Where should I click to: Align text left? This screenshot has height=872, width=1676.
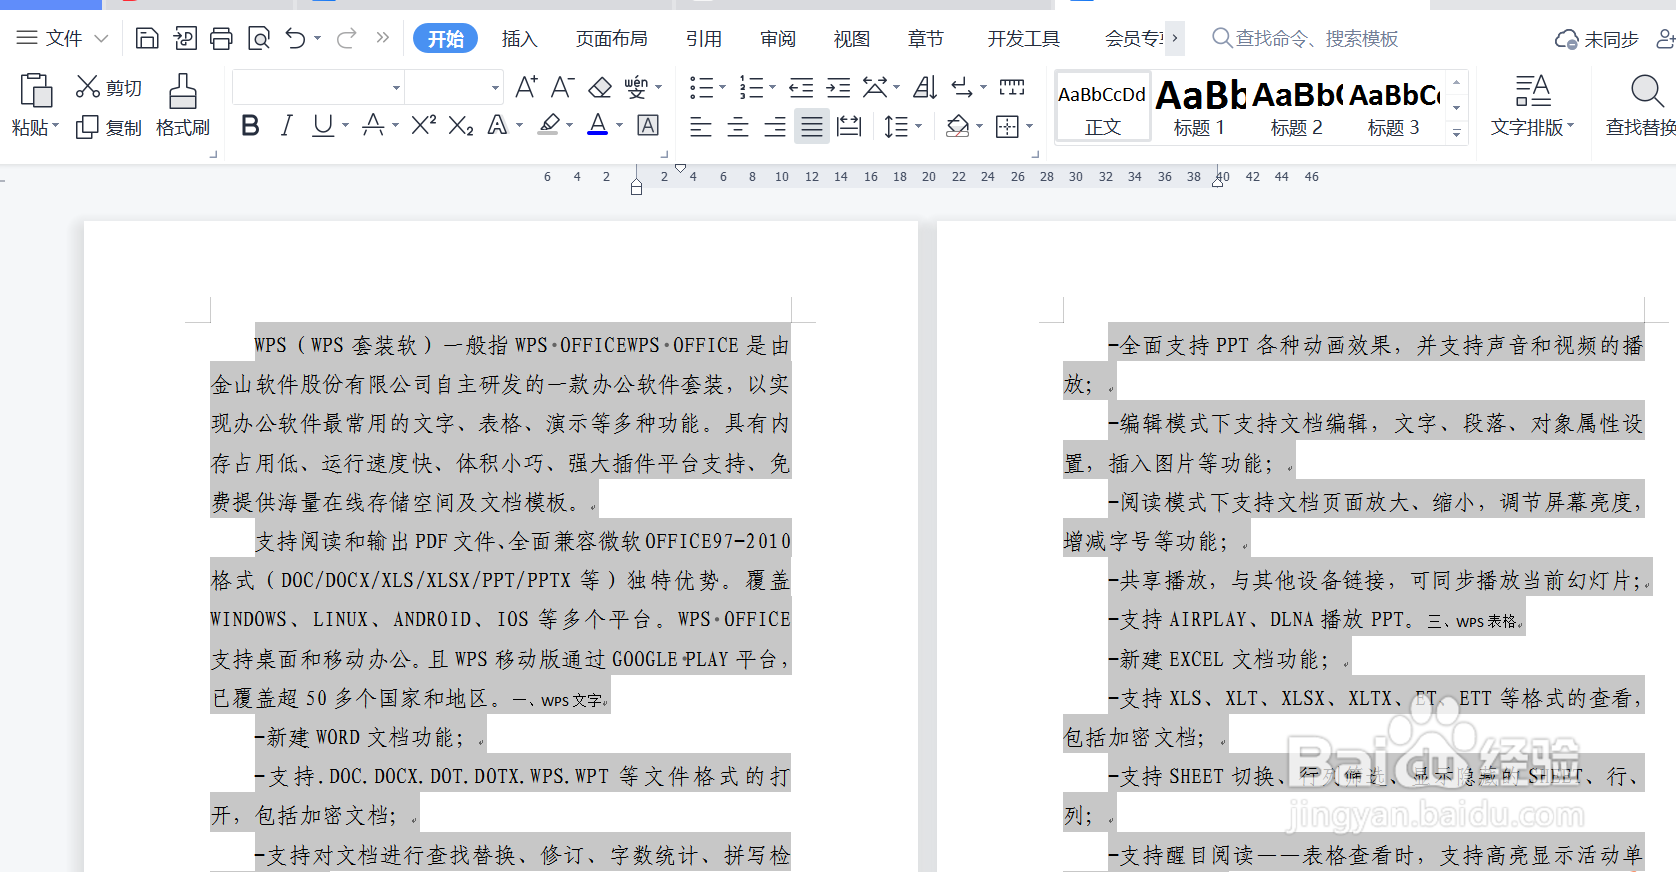(x=701, y=126)
